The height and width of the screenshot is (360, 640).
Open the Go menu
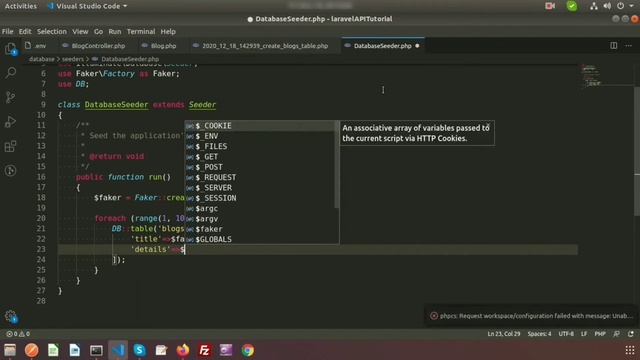[x=98, y=31]
